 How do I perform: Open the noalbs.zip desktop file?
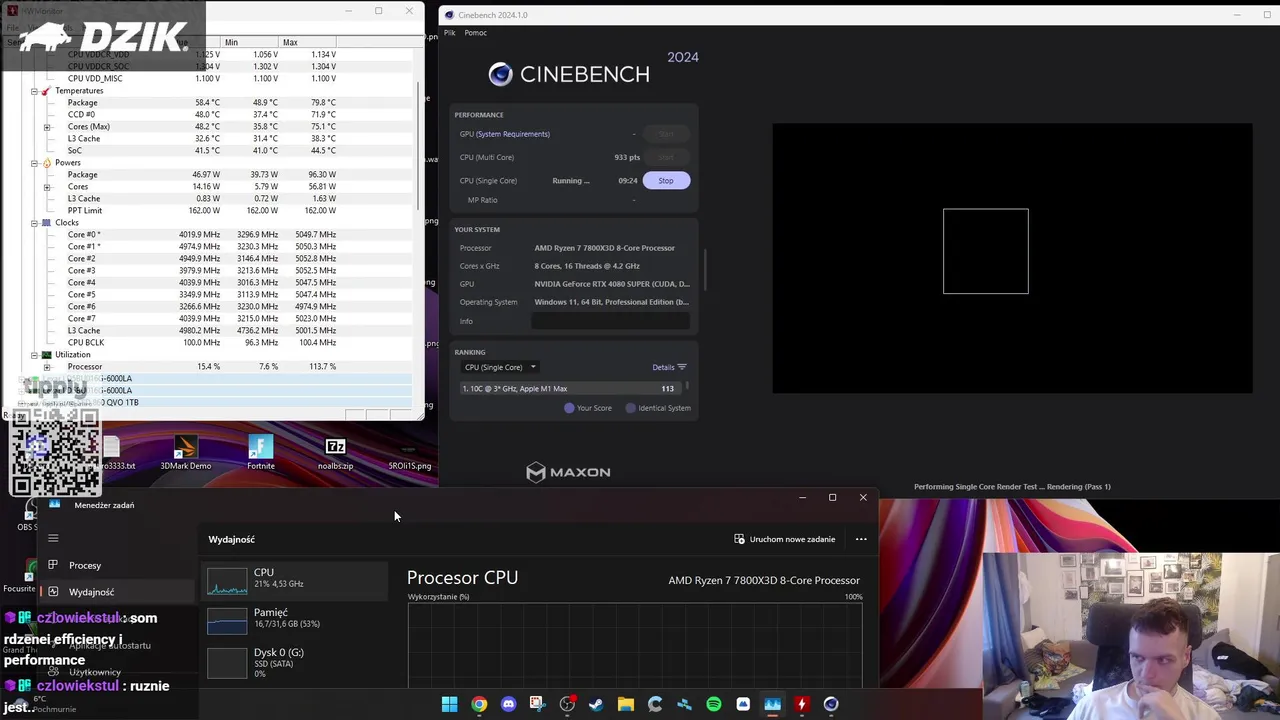(335, 452)
